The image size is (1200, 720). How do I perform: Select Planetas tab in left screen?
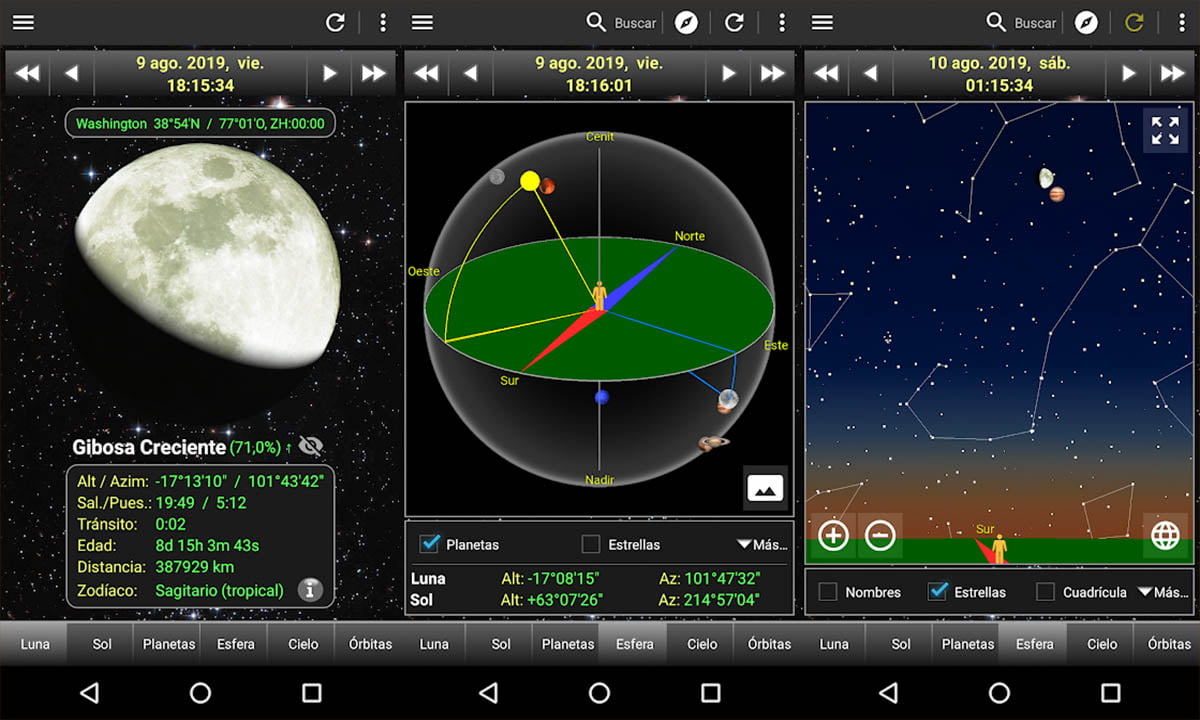[x=169, y=644]
